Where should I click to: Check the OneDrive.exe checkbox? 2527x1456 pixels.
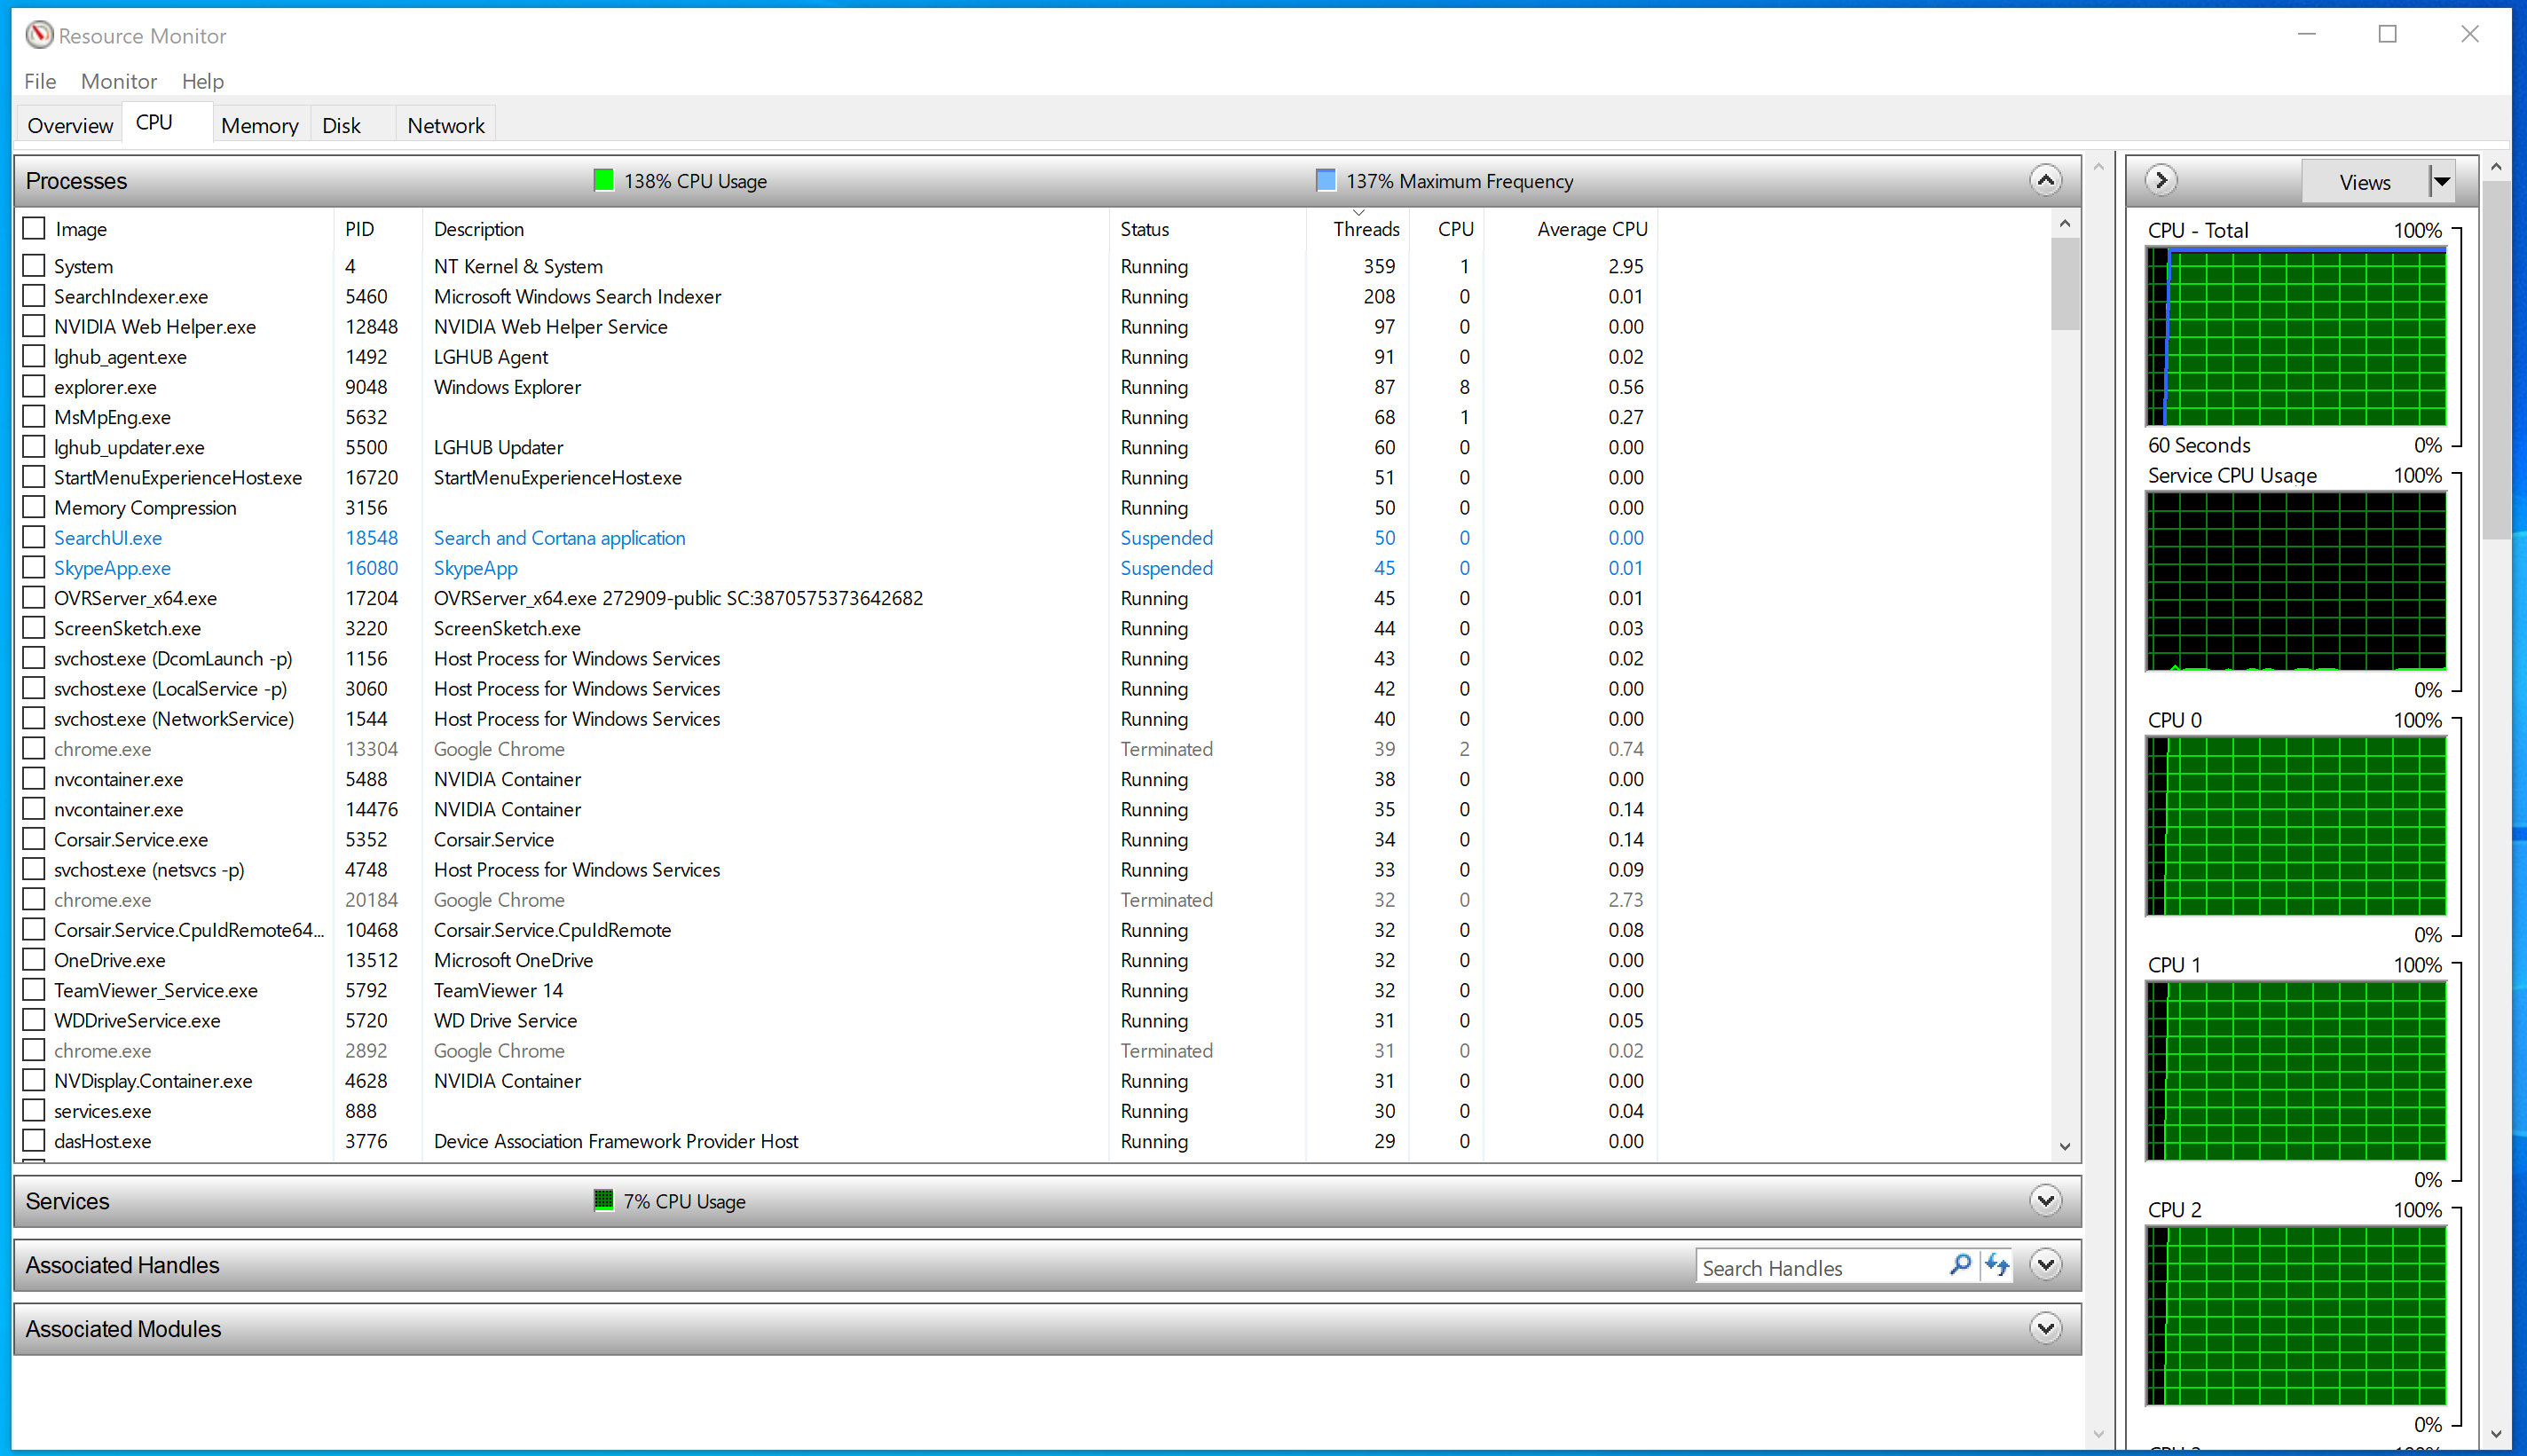[34, 959]
